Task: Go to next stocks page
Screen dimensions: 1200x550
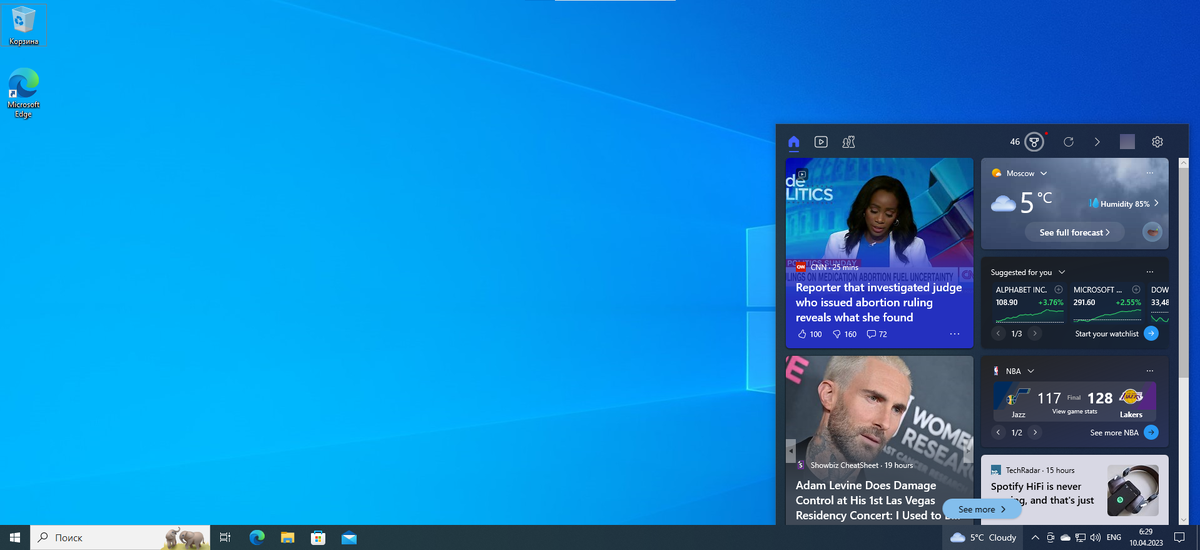Action: pyautogui.click(x=1035, y=333)
